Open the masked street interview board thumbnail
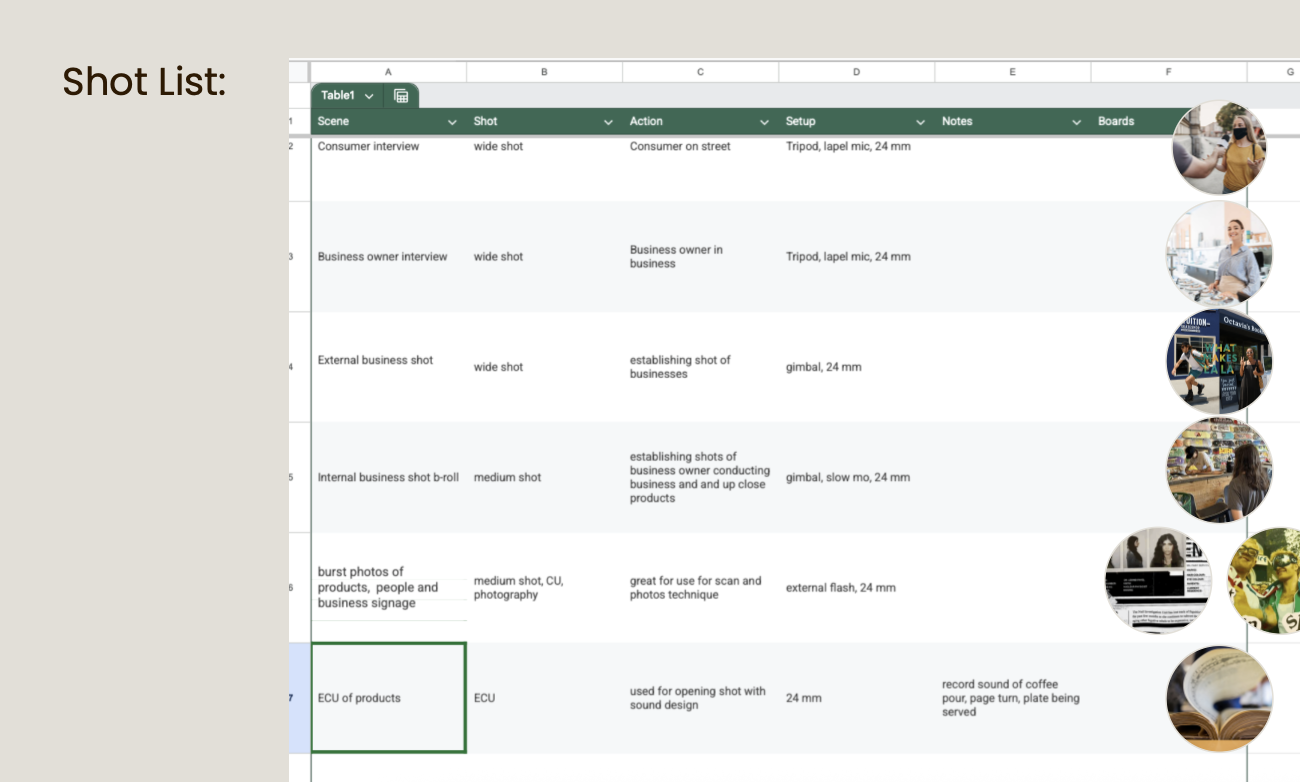Screen dimensions: 1300x782 (x=1219, y=148)
